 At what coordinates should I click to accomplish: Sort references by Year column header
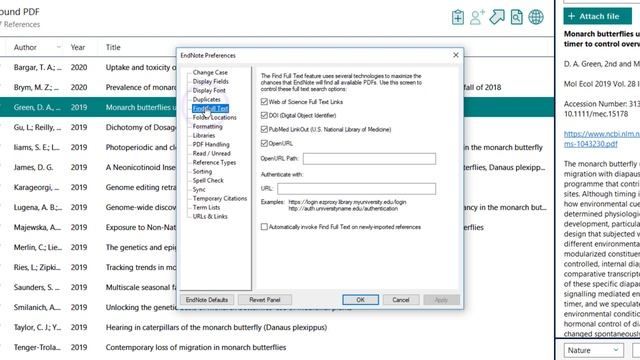[78, 47]
